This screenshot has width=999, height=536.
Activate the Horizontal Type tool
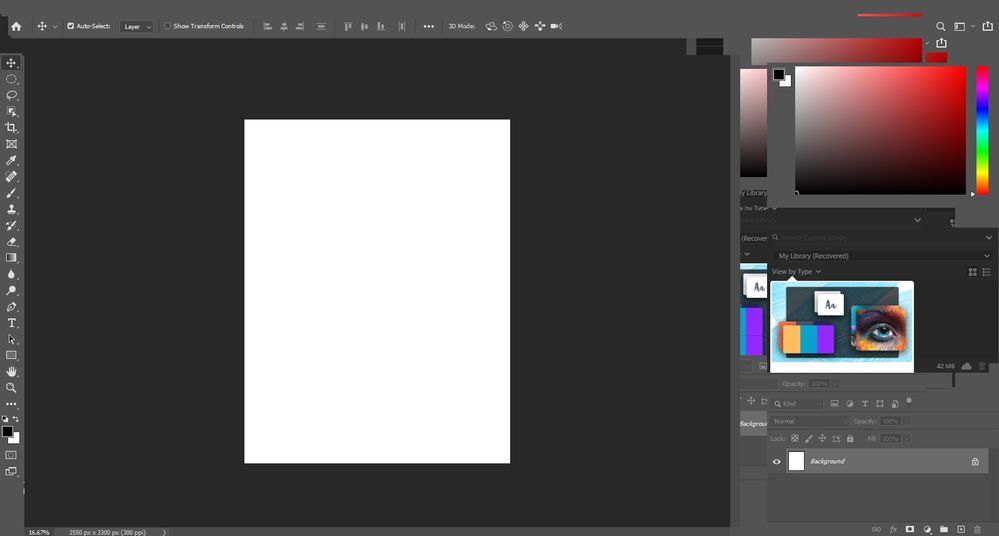point(12,323)
